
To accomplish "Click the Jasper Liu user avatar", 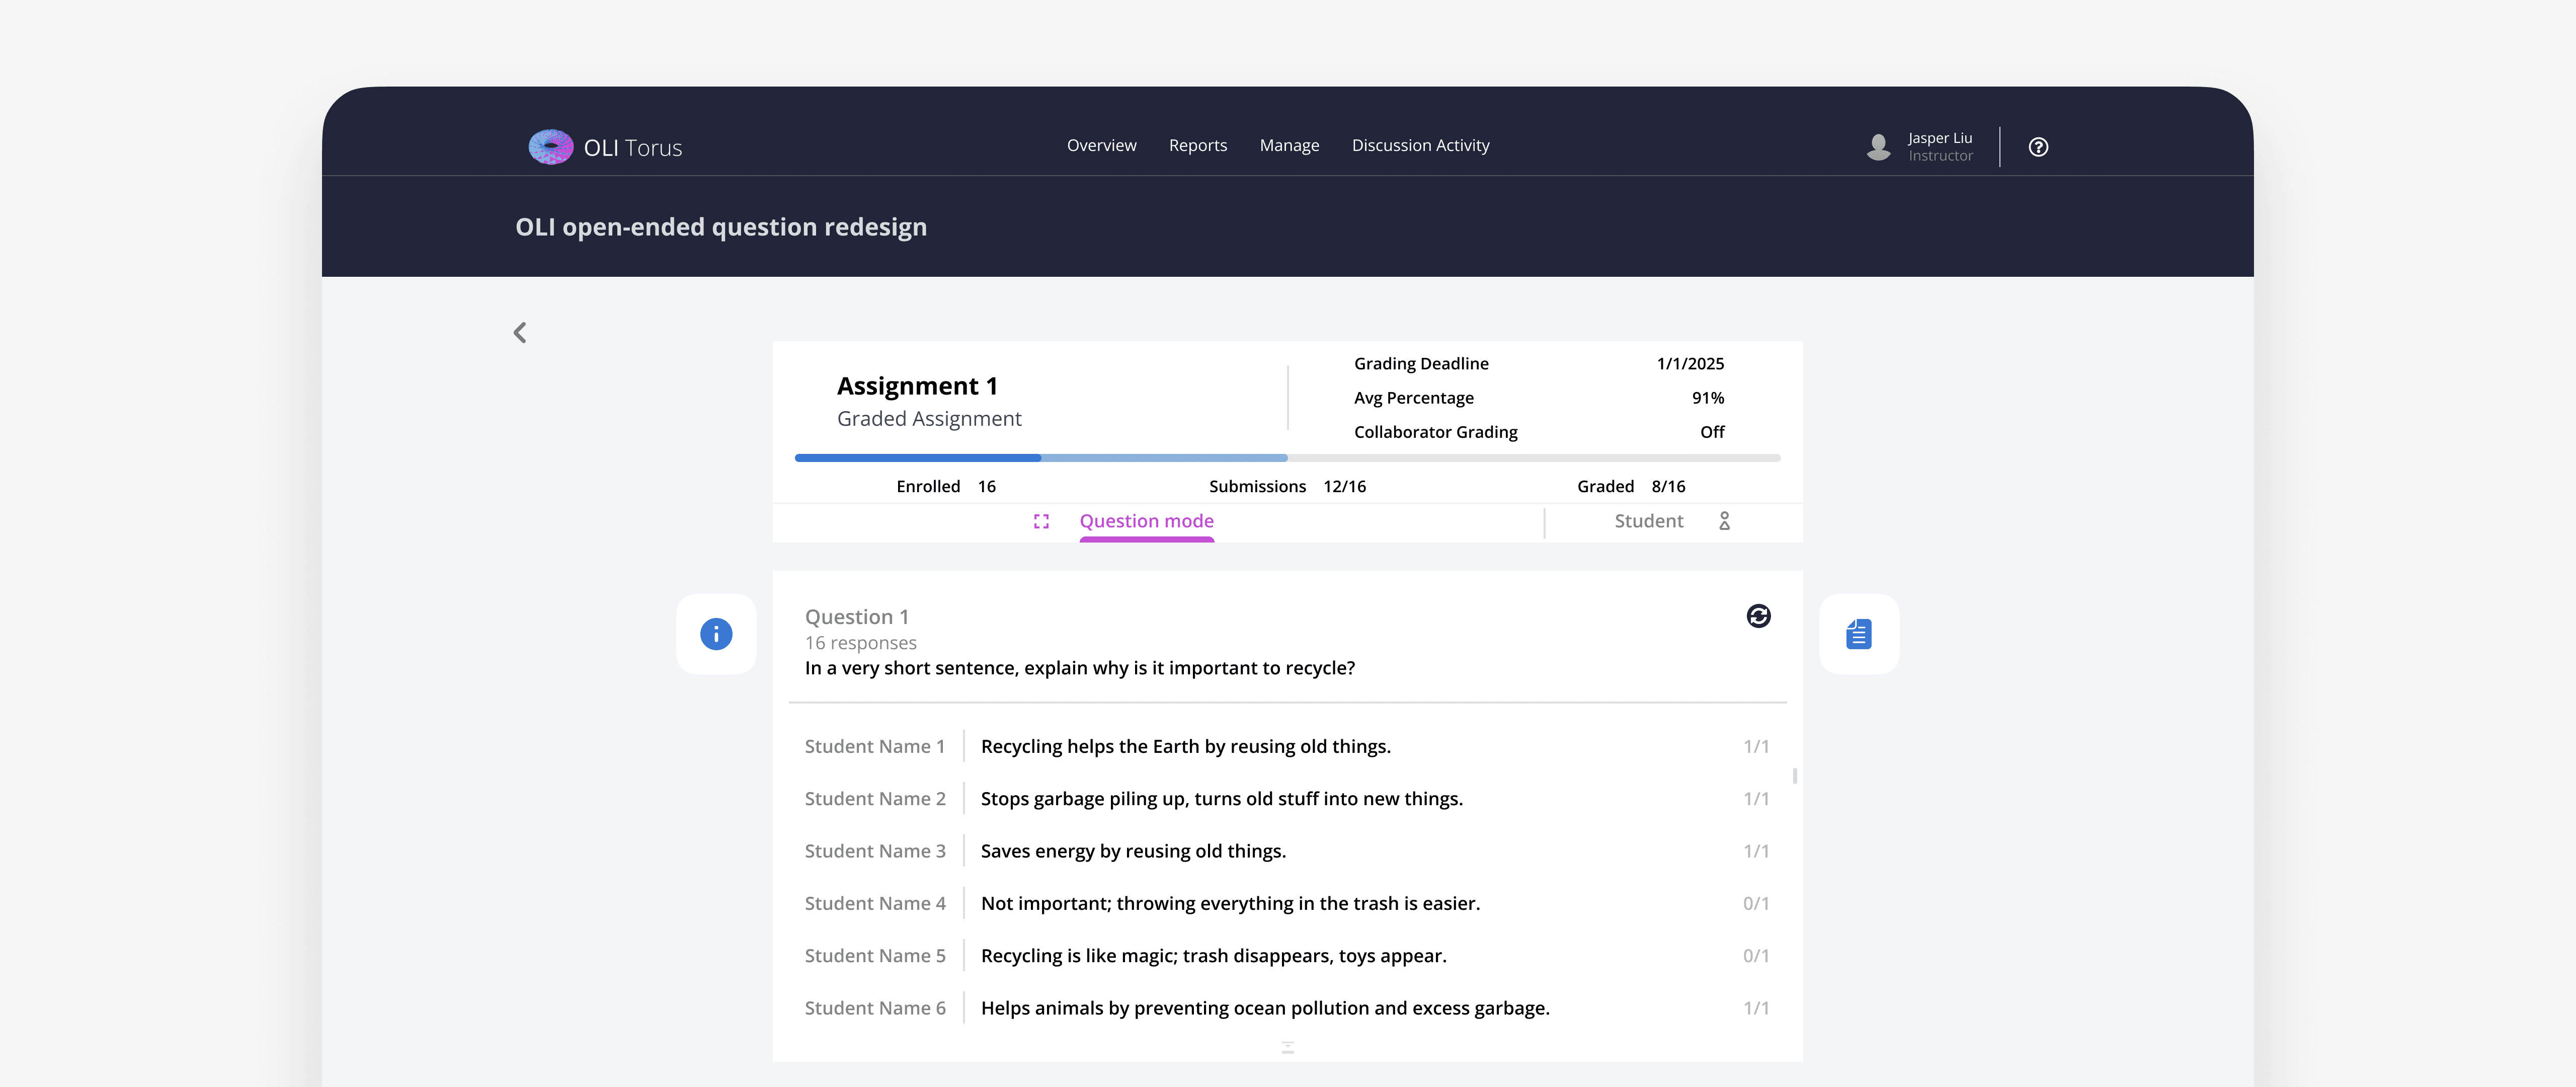I will (1878, 147).
